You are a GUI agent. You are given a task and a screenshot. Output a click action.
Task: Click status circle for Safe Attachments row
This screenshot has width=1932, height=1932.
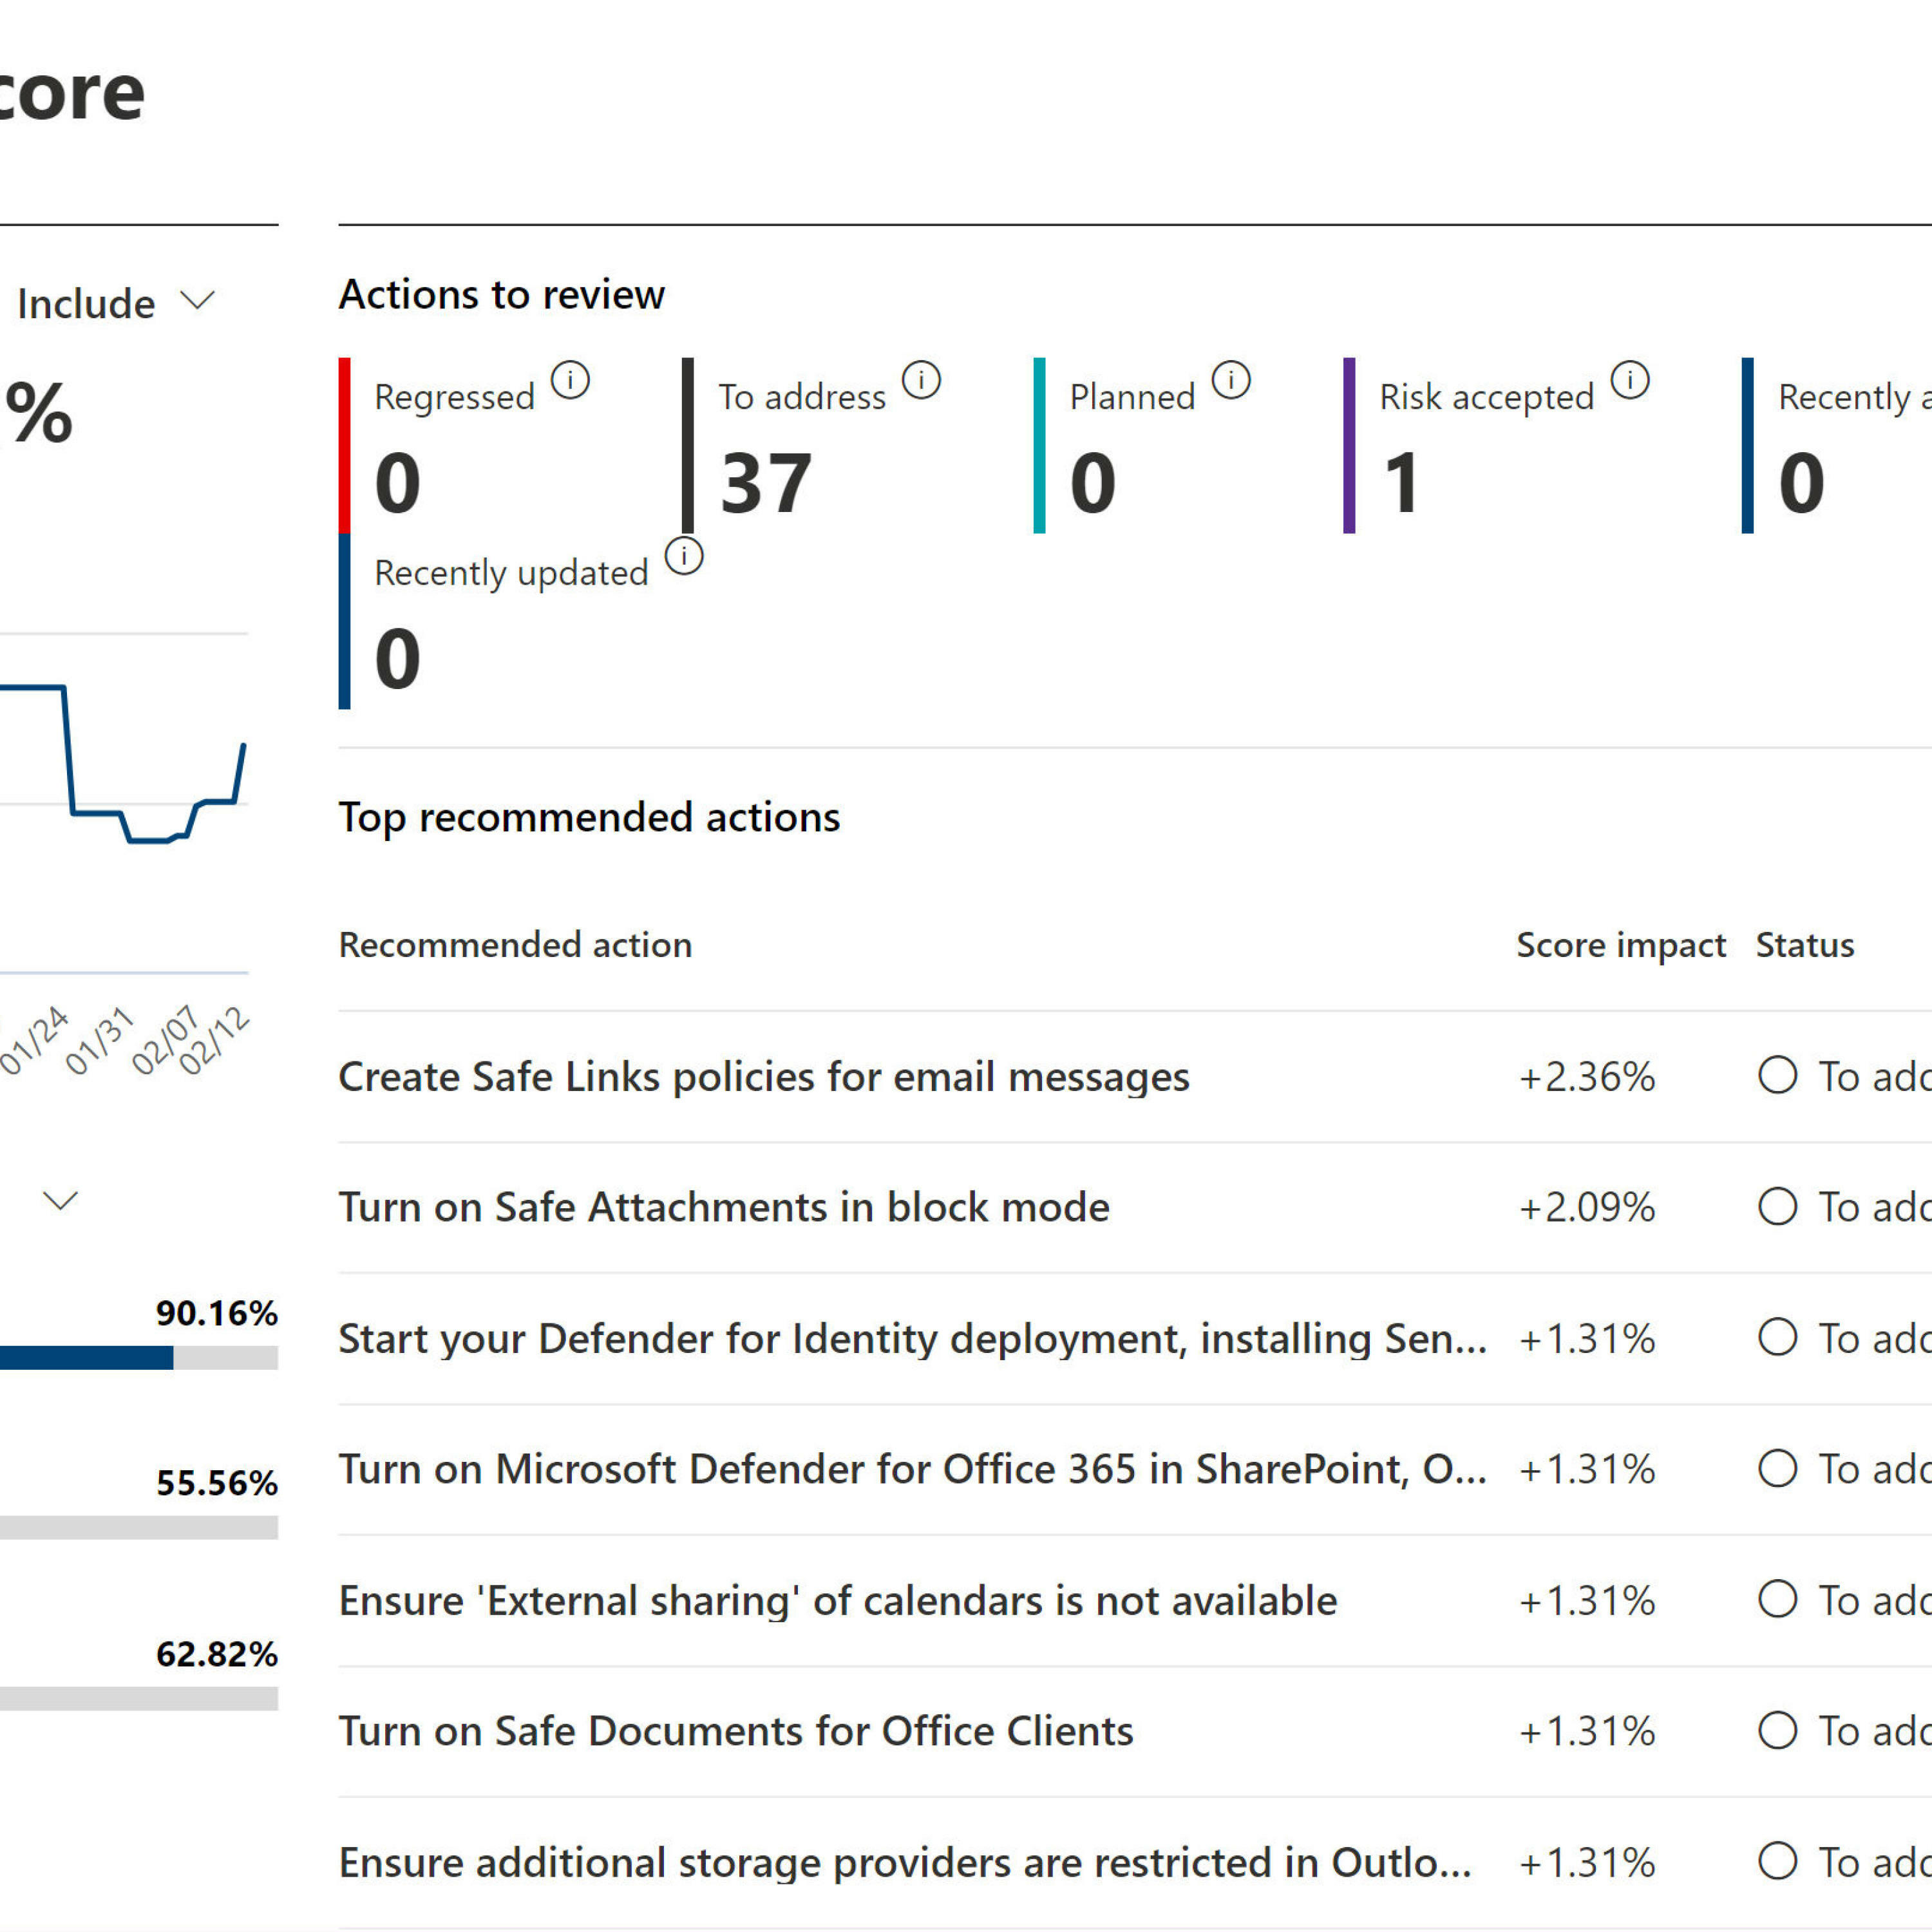1777,1206
